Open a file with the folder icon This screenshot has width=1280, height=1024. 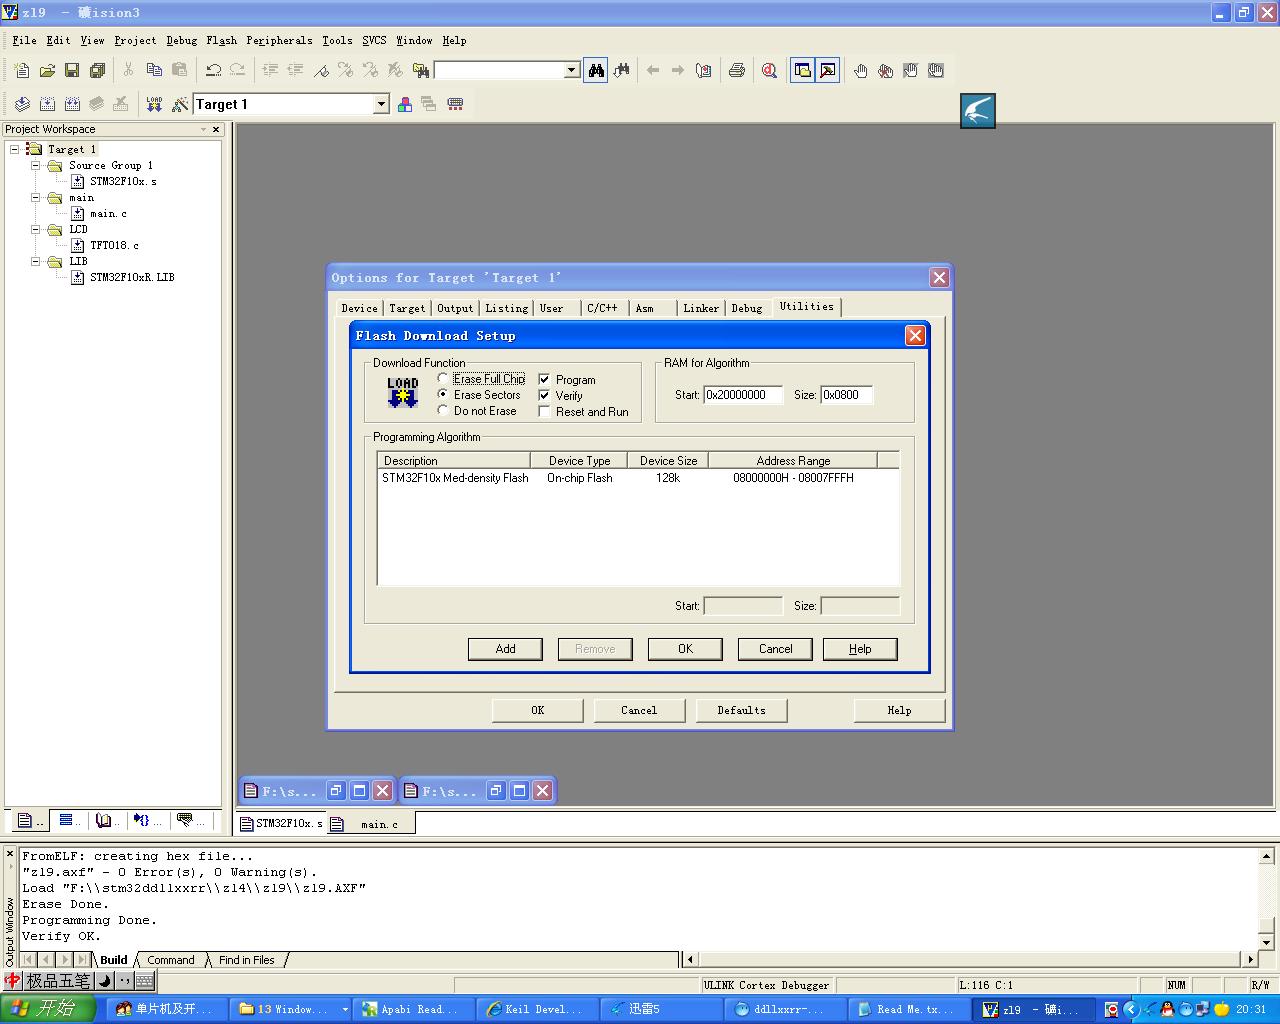tap(47, 70)
